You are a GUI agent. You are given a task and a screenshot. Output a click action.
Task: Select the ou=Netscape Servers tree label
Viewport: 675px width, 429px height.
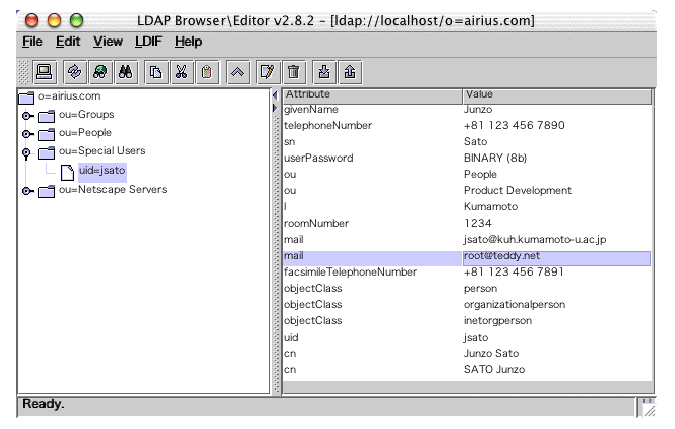coord(113,189)
